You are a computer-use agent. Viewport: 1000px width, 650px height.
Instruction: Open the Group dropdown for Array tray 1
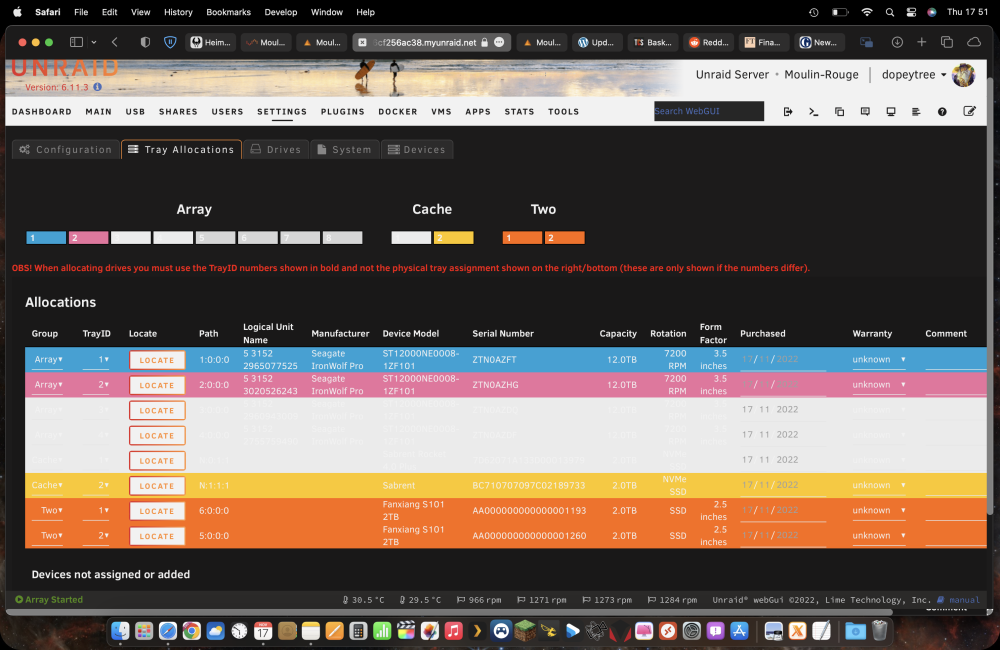tap(48, 360)
